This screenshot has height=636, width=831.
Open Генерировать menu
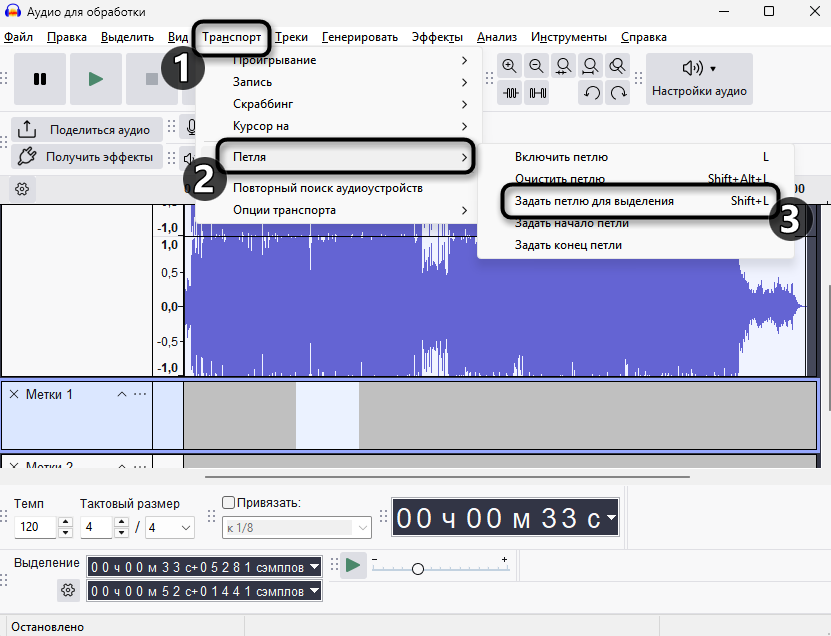pyautogui.click(x=360, y=37)
